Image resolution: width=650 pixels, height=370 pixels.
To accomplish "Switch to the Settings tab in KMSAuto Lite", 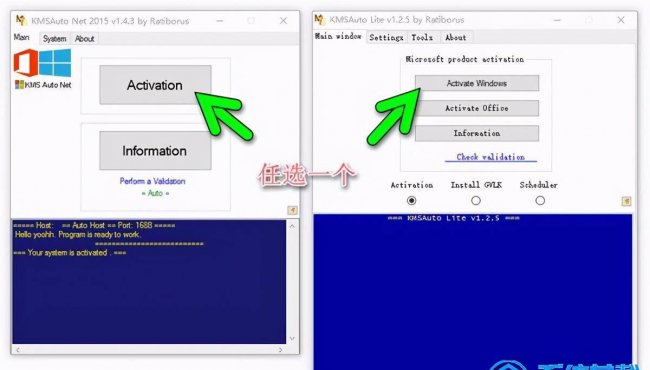I will 386,37.
